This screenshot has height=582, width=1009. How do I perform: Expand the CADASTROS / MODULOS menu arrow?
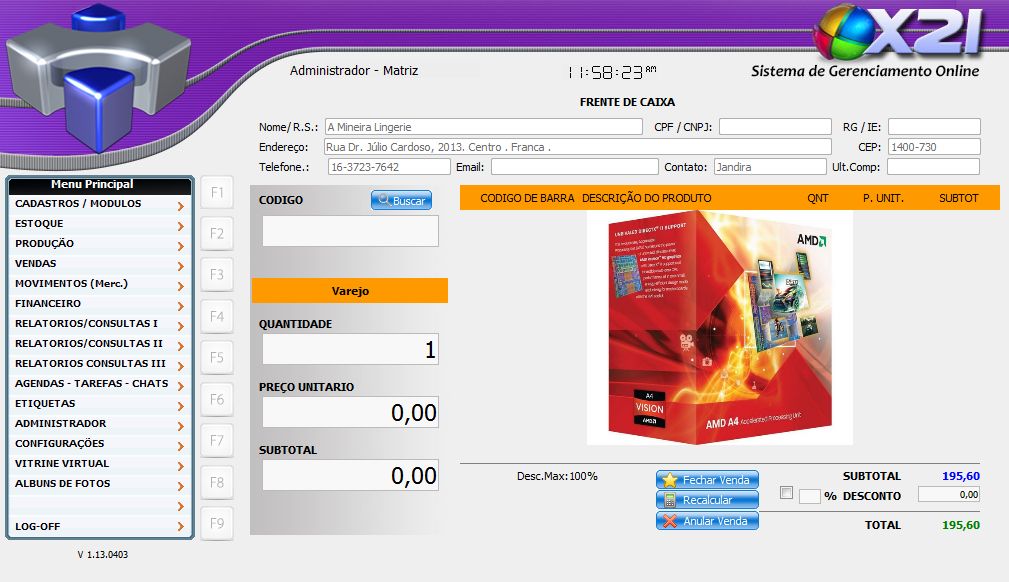[180, 205]
